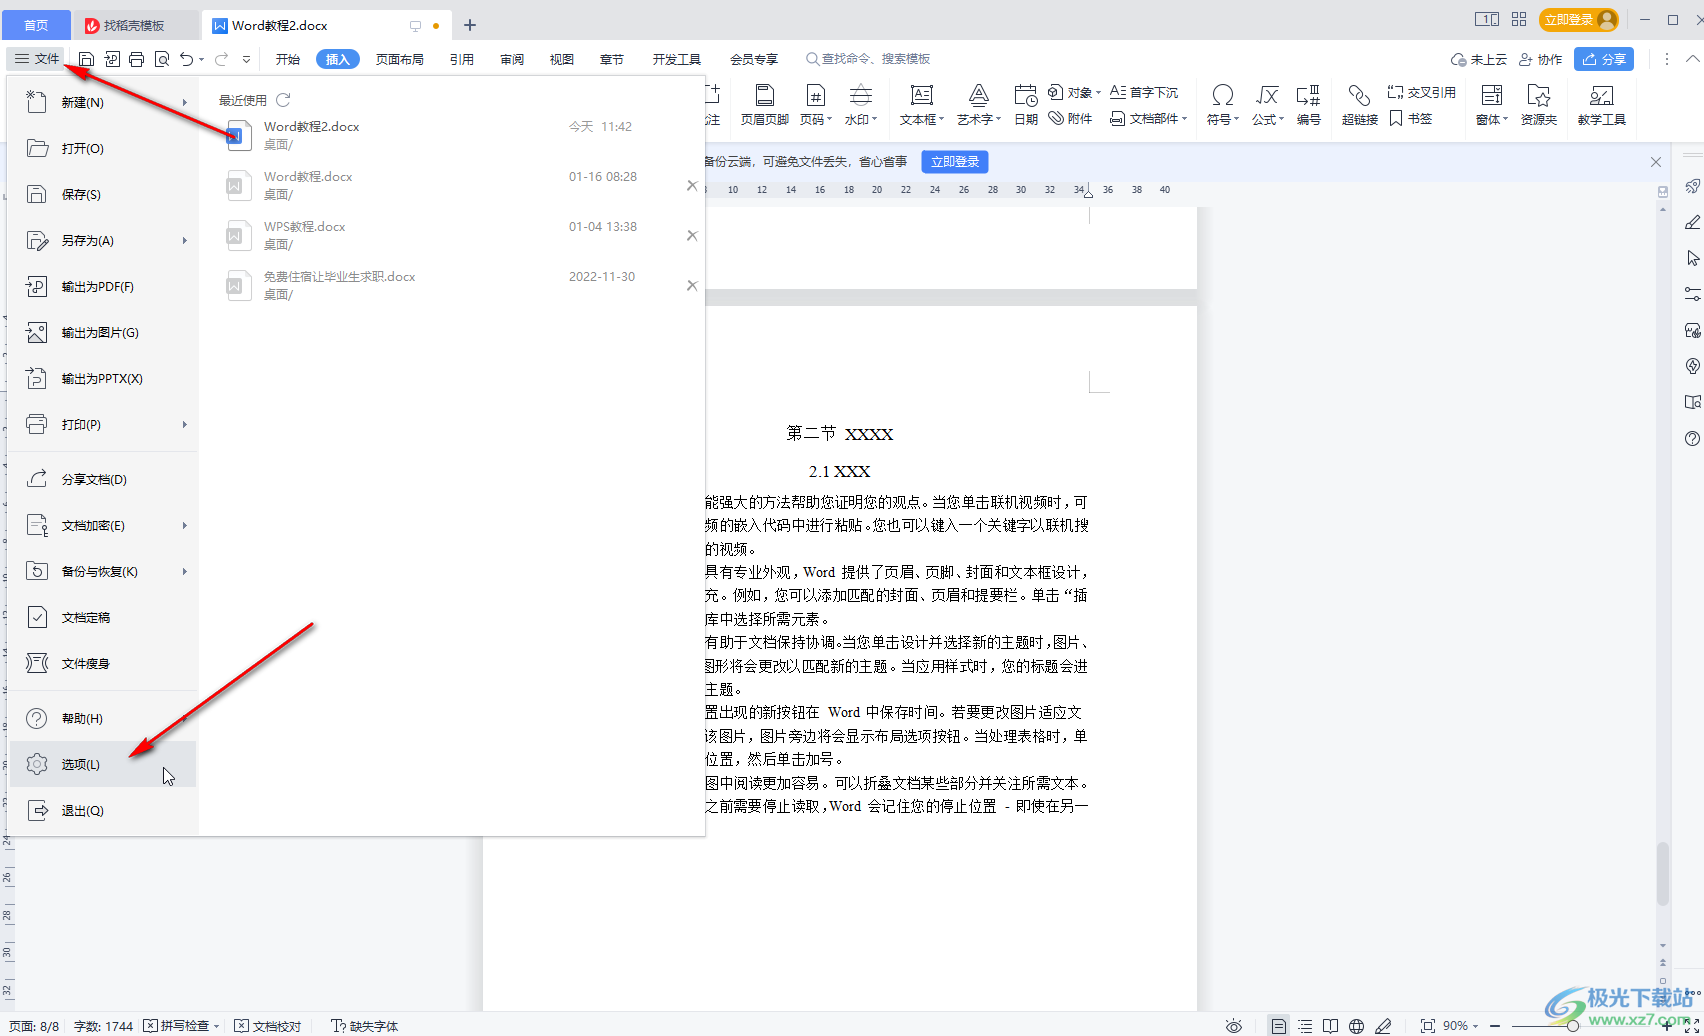1704x1036 pixels.
Task: Click the Undo arrow icon
Action: point(187,59)
